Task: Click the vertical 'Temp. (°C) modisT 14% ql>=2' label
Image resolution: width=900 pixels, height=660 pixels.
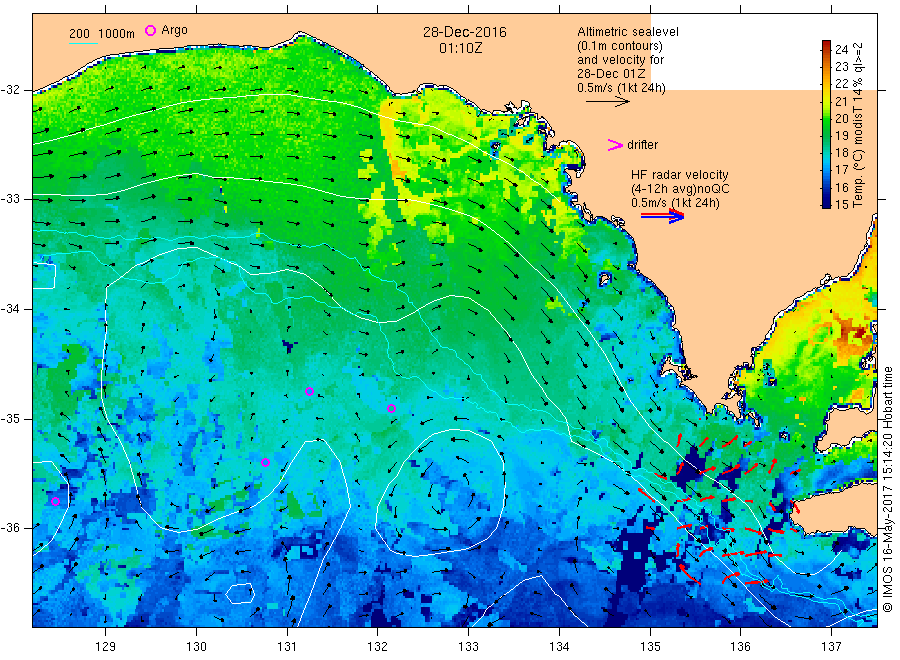Action: [858, 125]
